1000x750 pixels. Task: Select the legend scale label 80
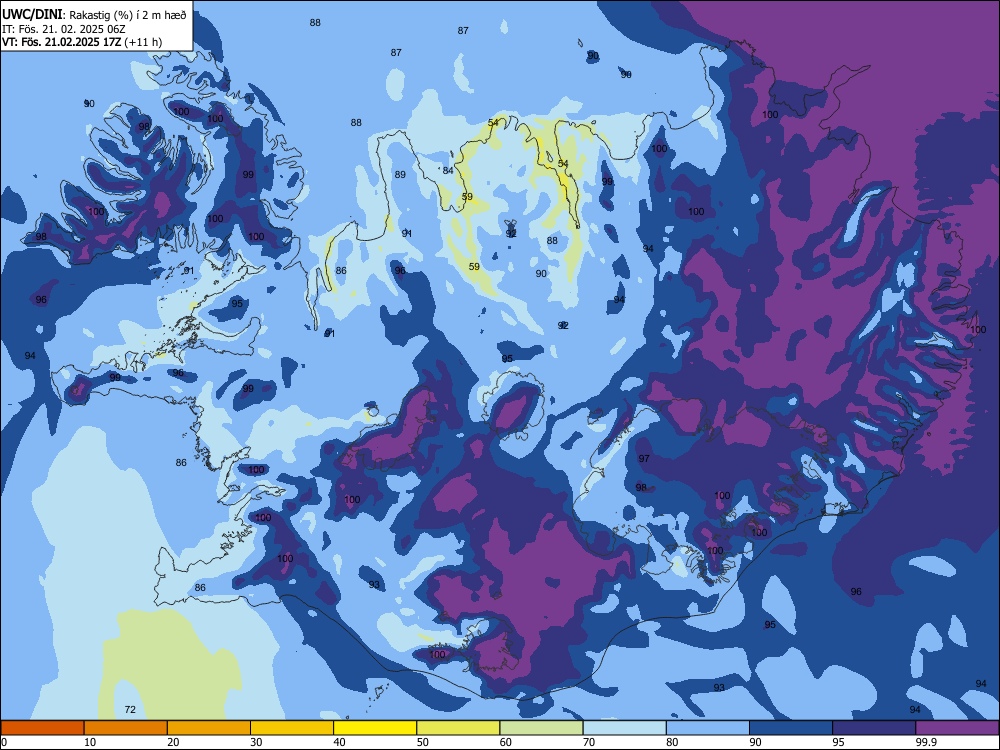[672, 742]
